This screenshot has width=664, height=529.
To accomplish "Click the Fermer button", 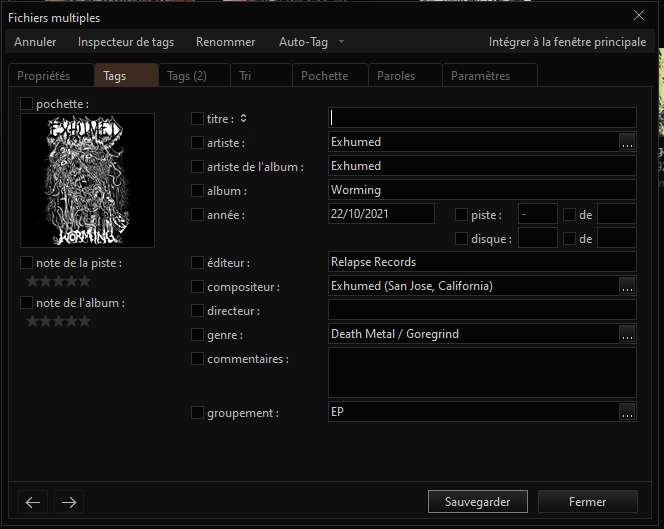I will pyautogui.click(x=587, y=502).
